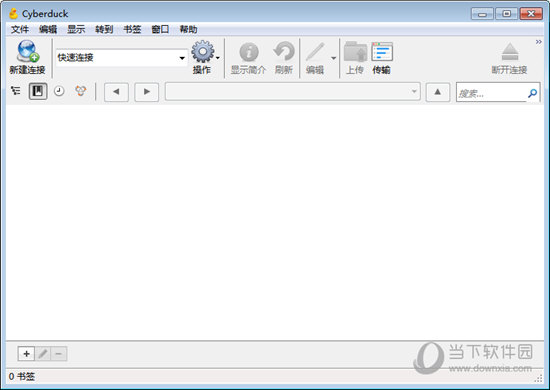Click the Disconnect eject icon

click(510, 52)
